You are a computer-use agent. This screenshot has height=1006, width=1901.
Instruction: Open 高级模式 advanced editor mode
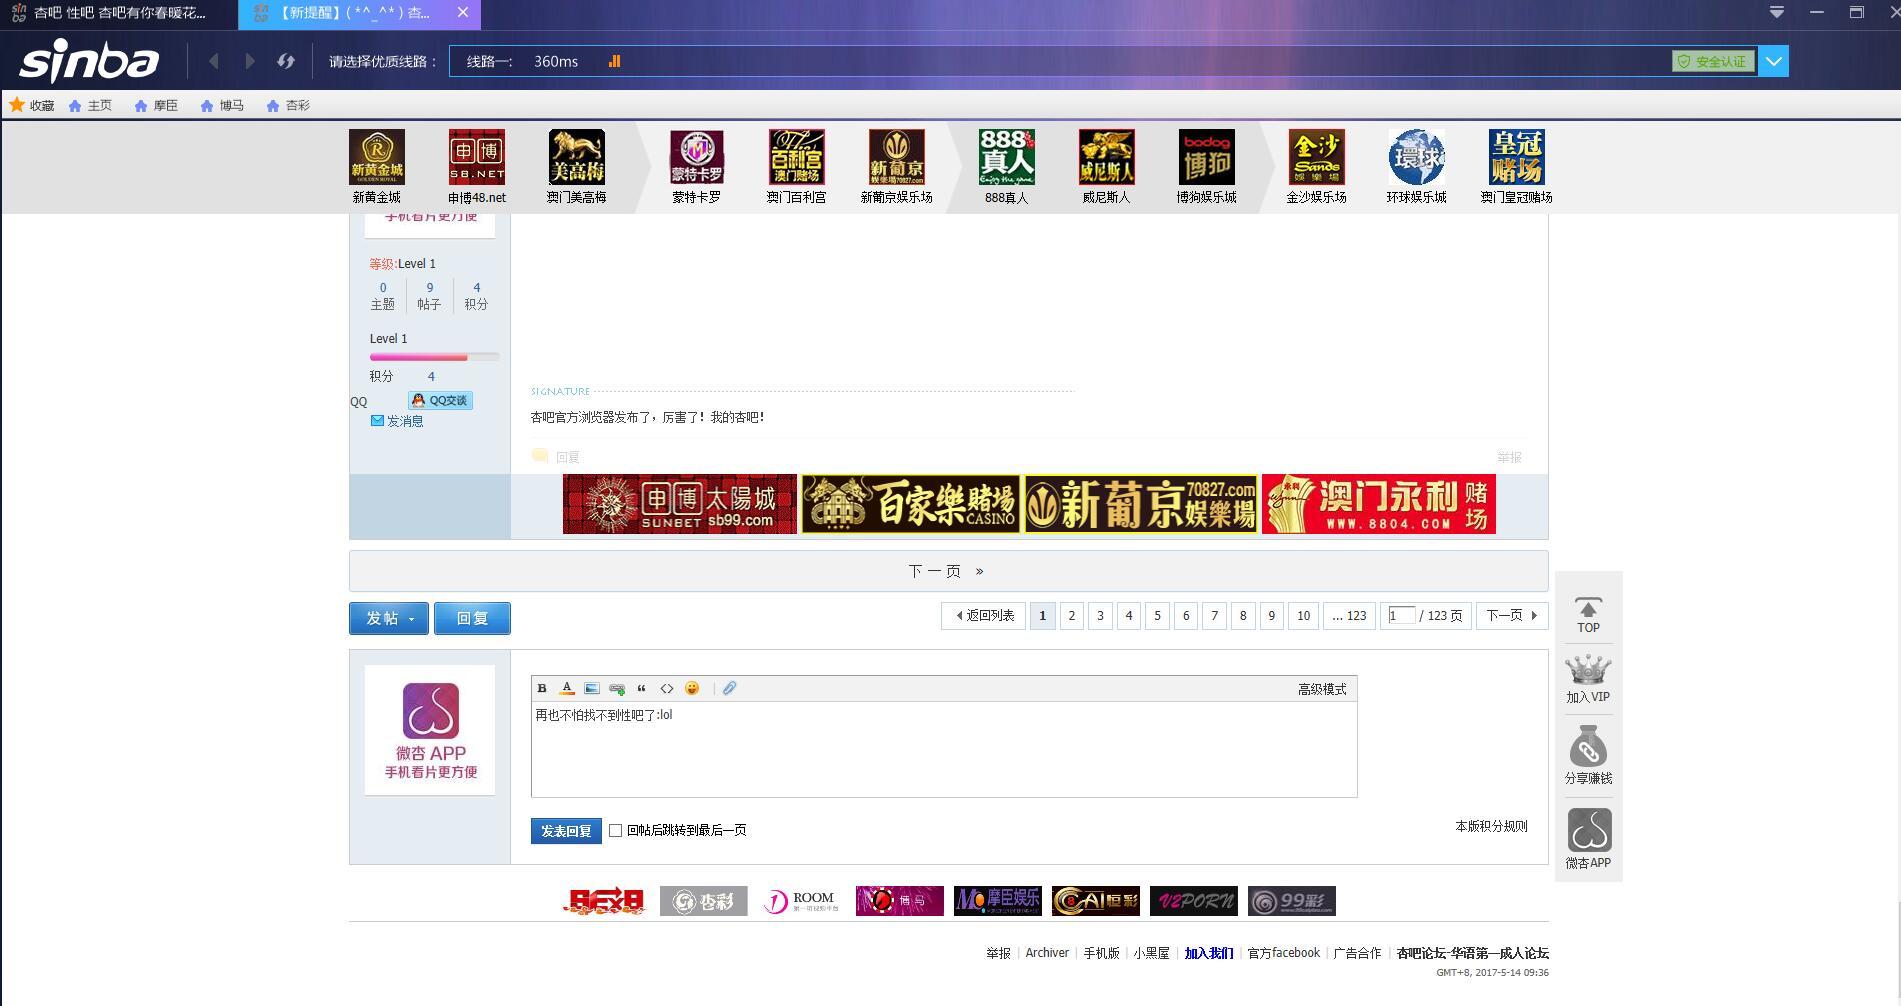1322,689
